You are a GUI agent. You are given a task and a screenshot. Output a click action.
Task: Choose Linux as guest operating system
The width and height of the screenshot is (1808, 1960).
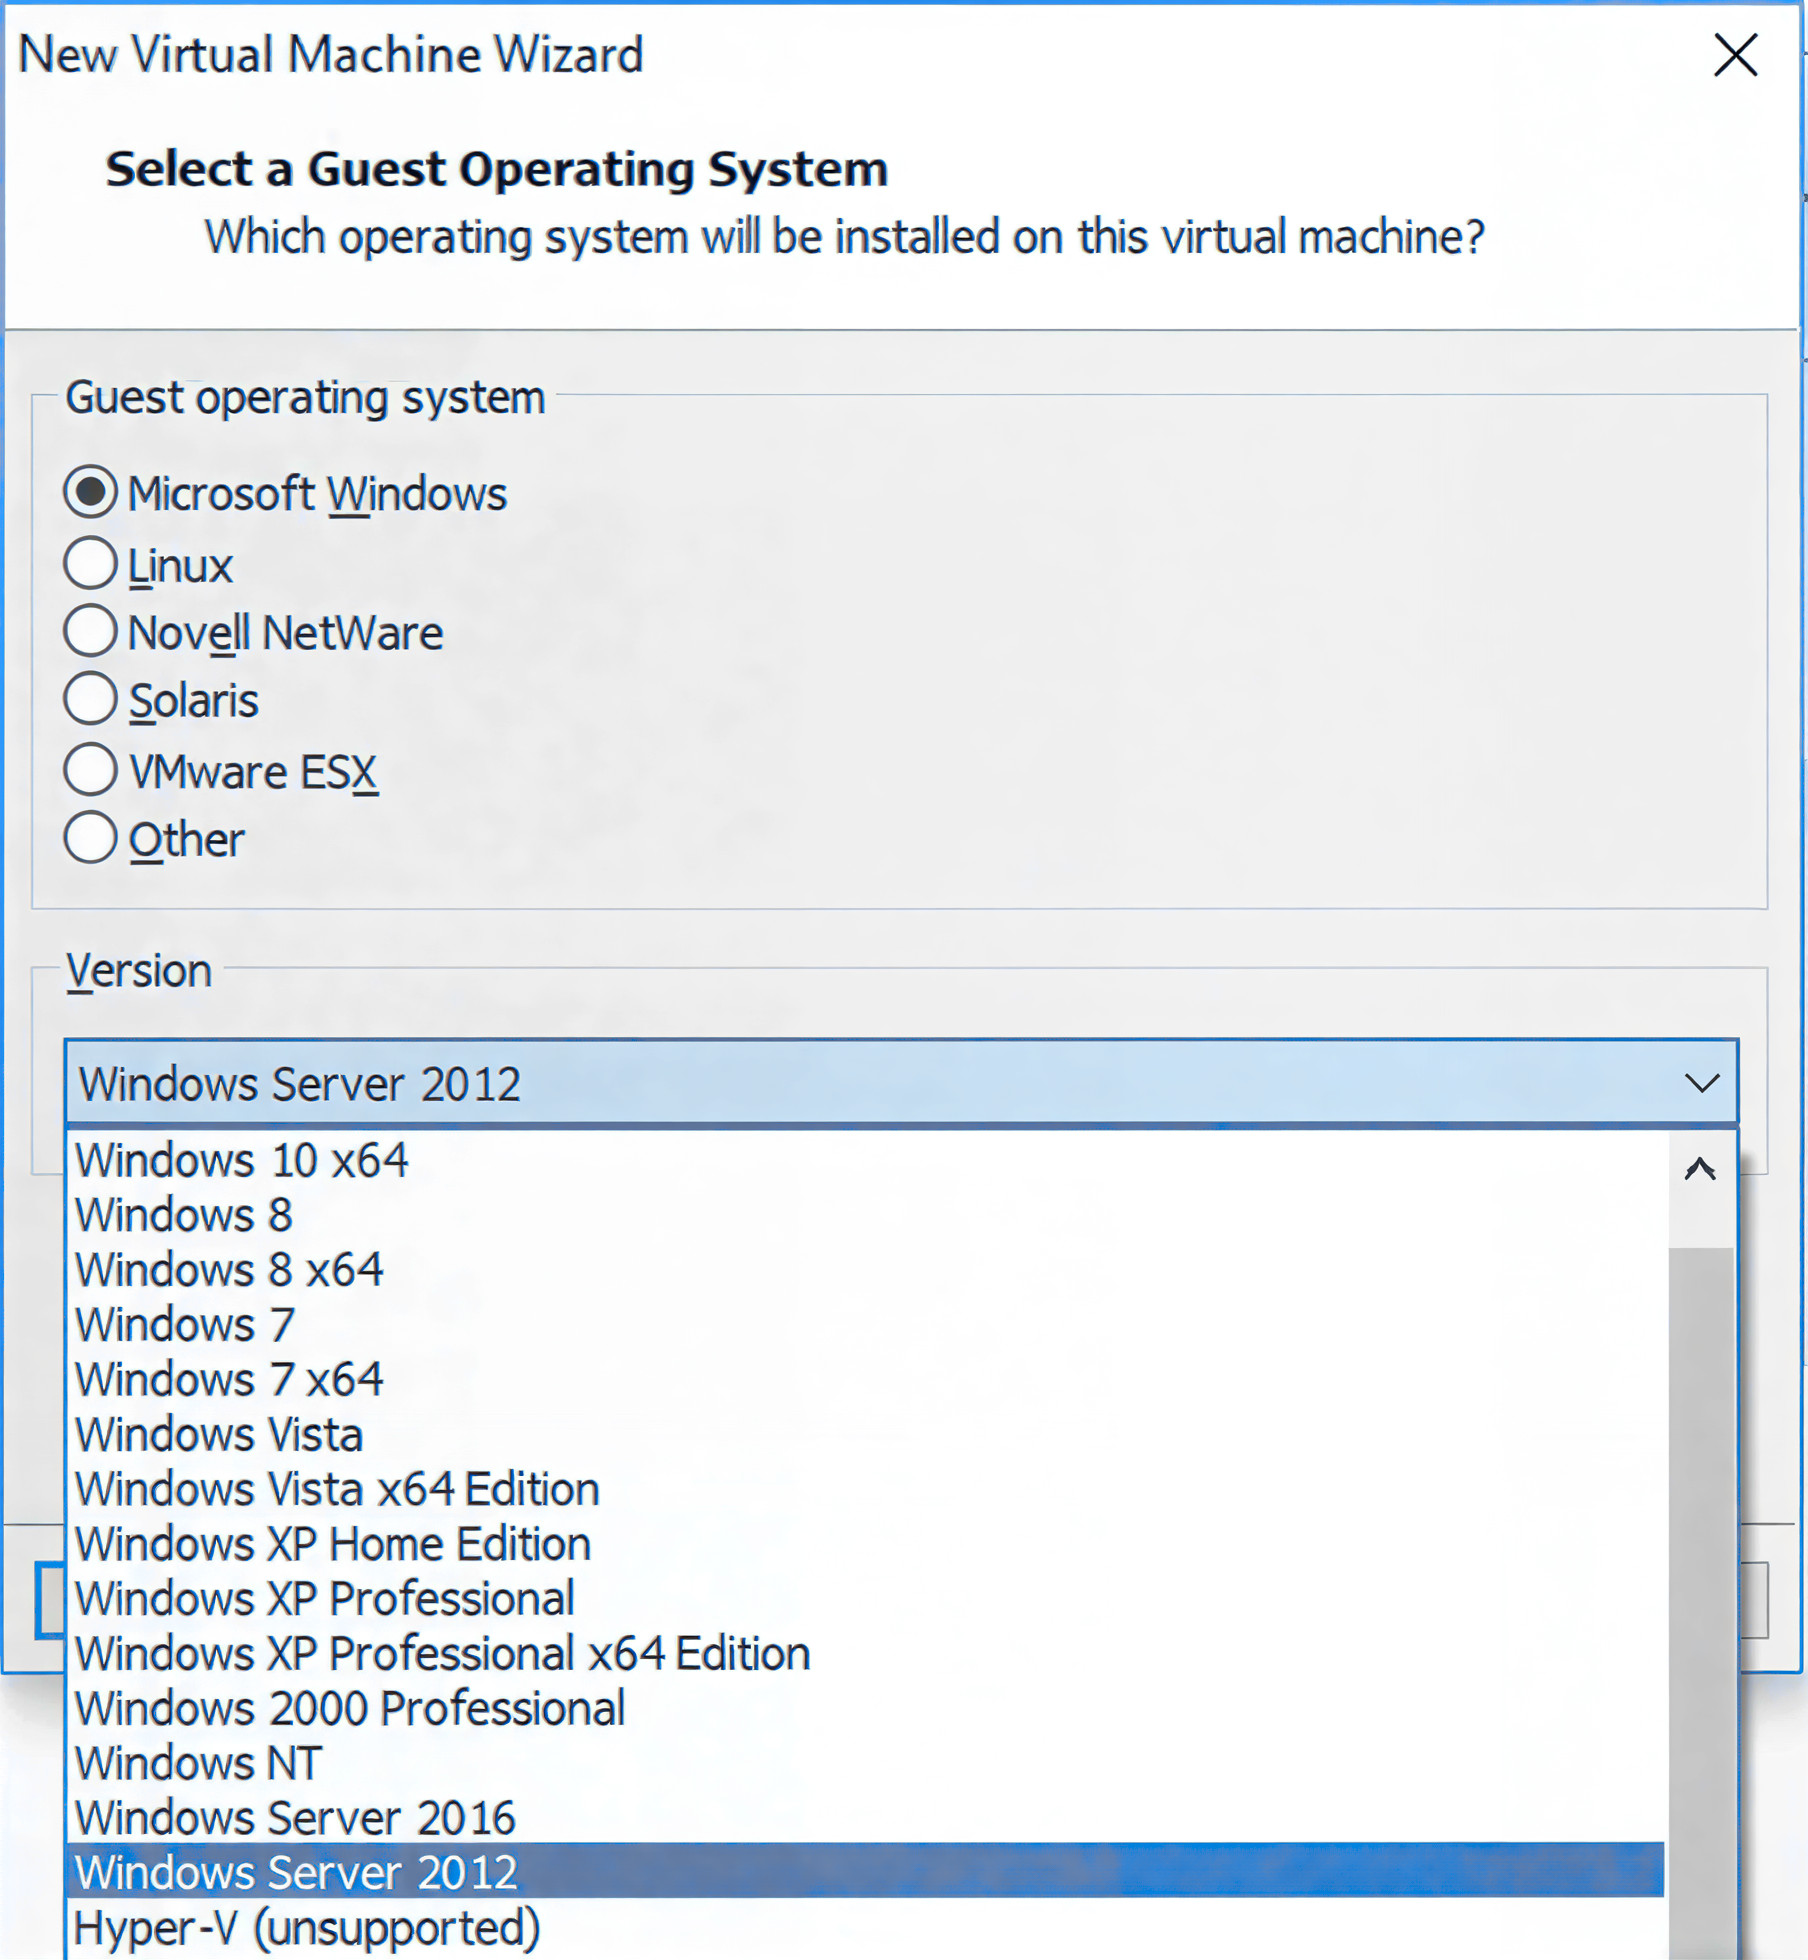[x=91, y=564]
